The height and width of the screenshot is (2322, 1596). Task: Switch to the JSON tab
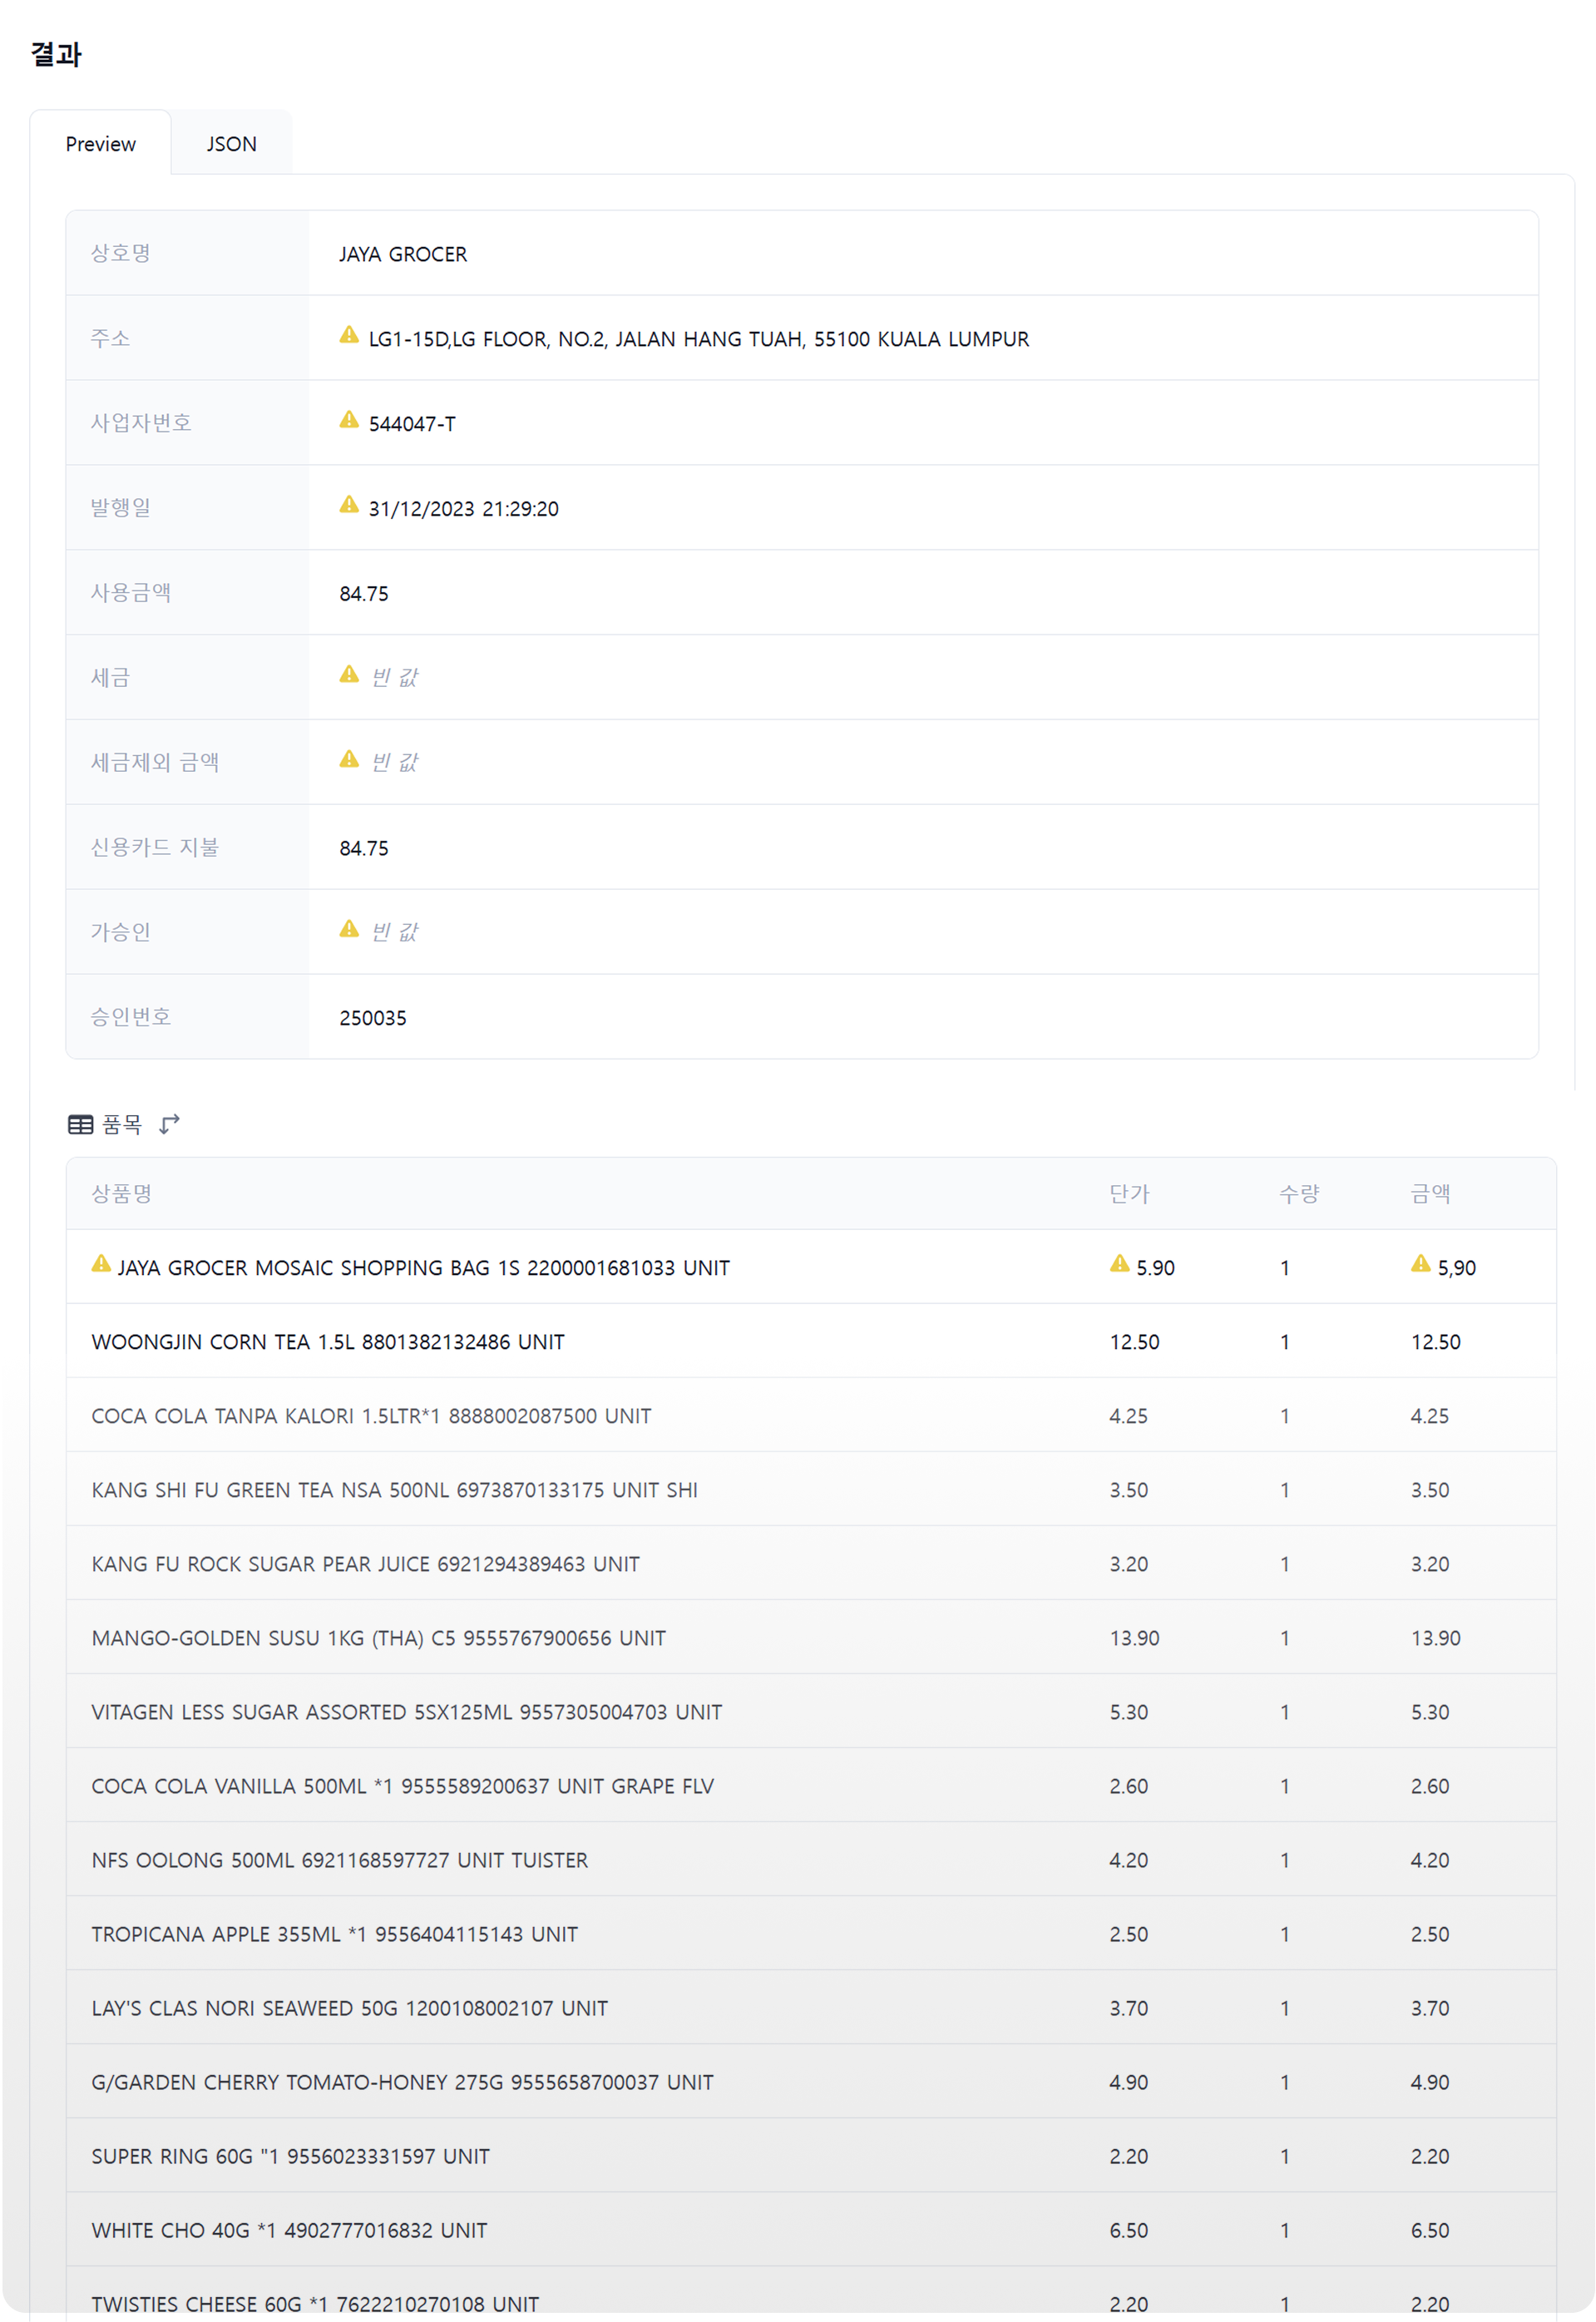click(x=231, y=144)
